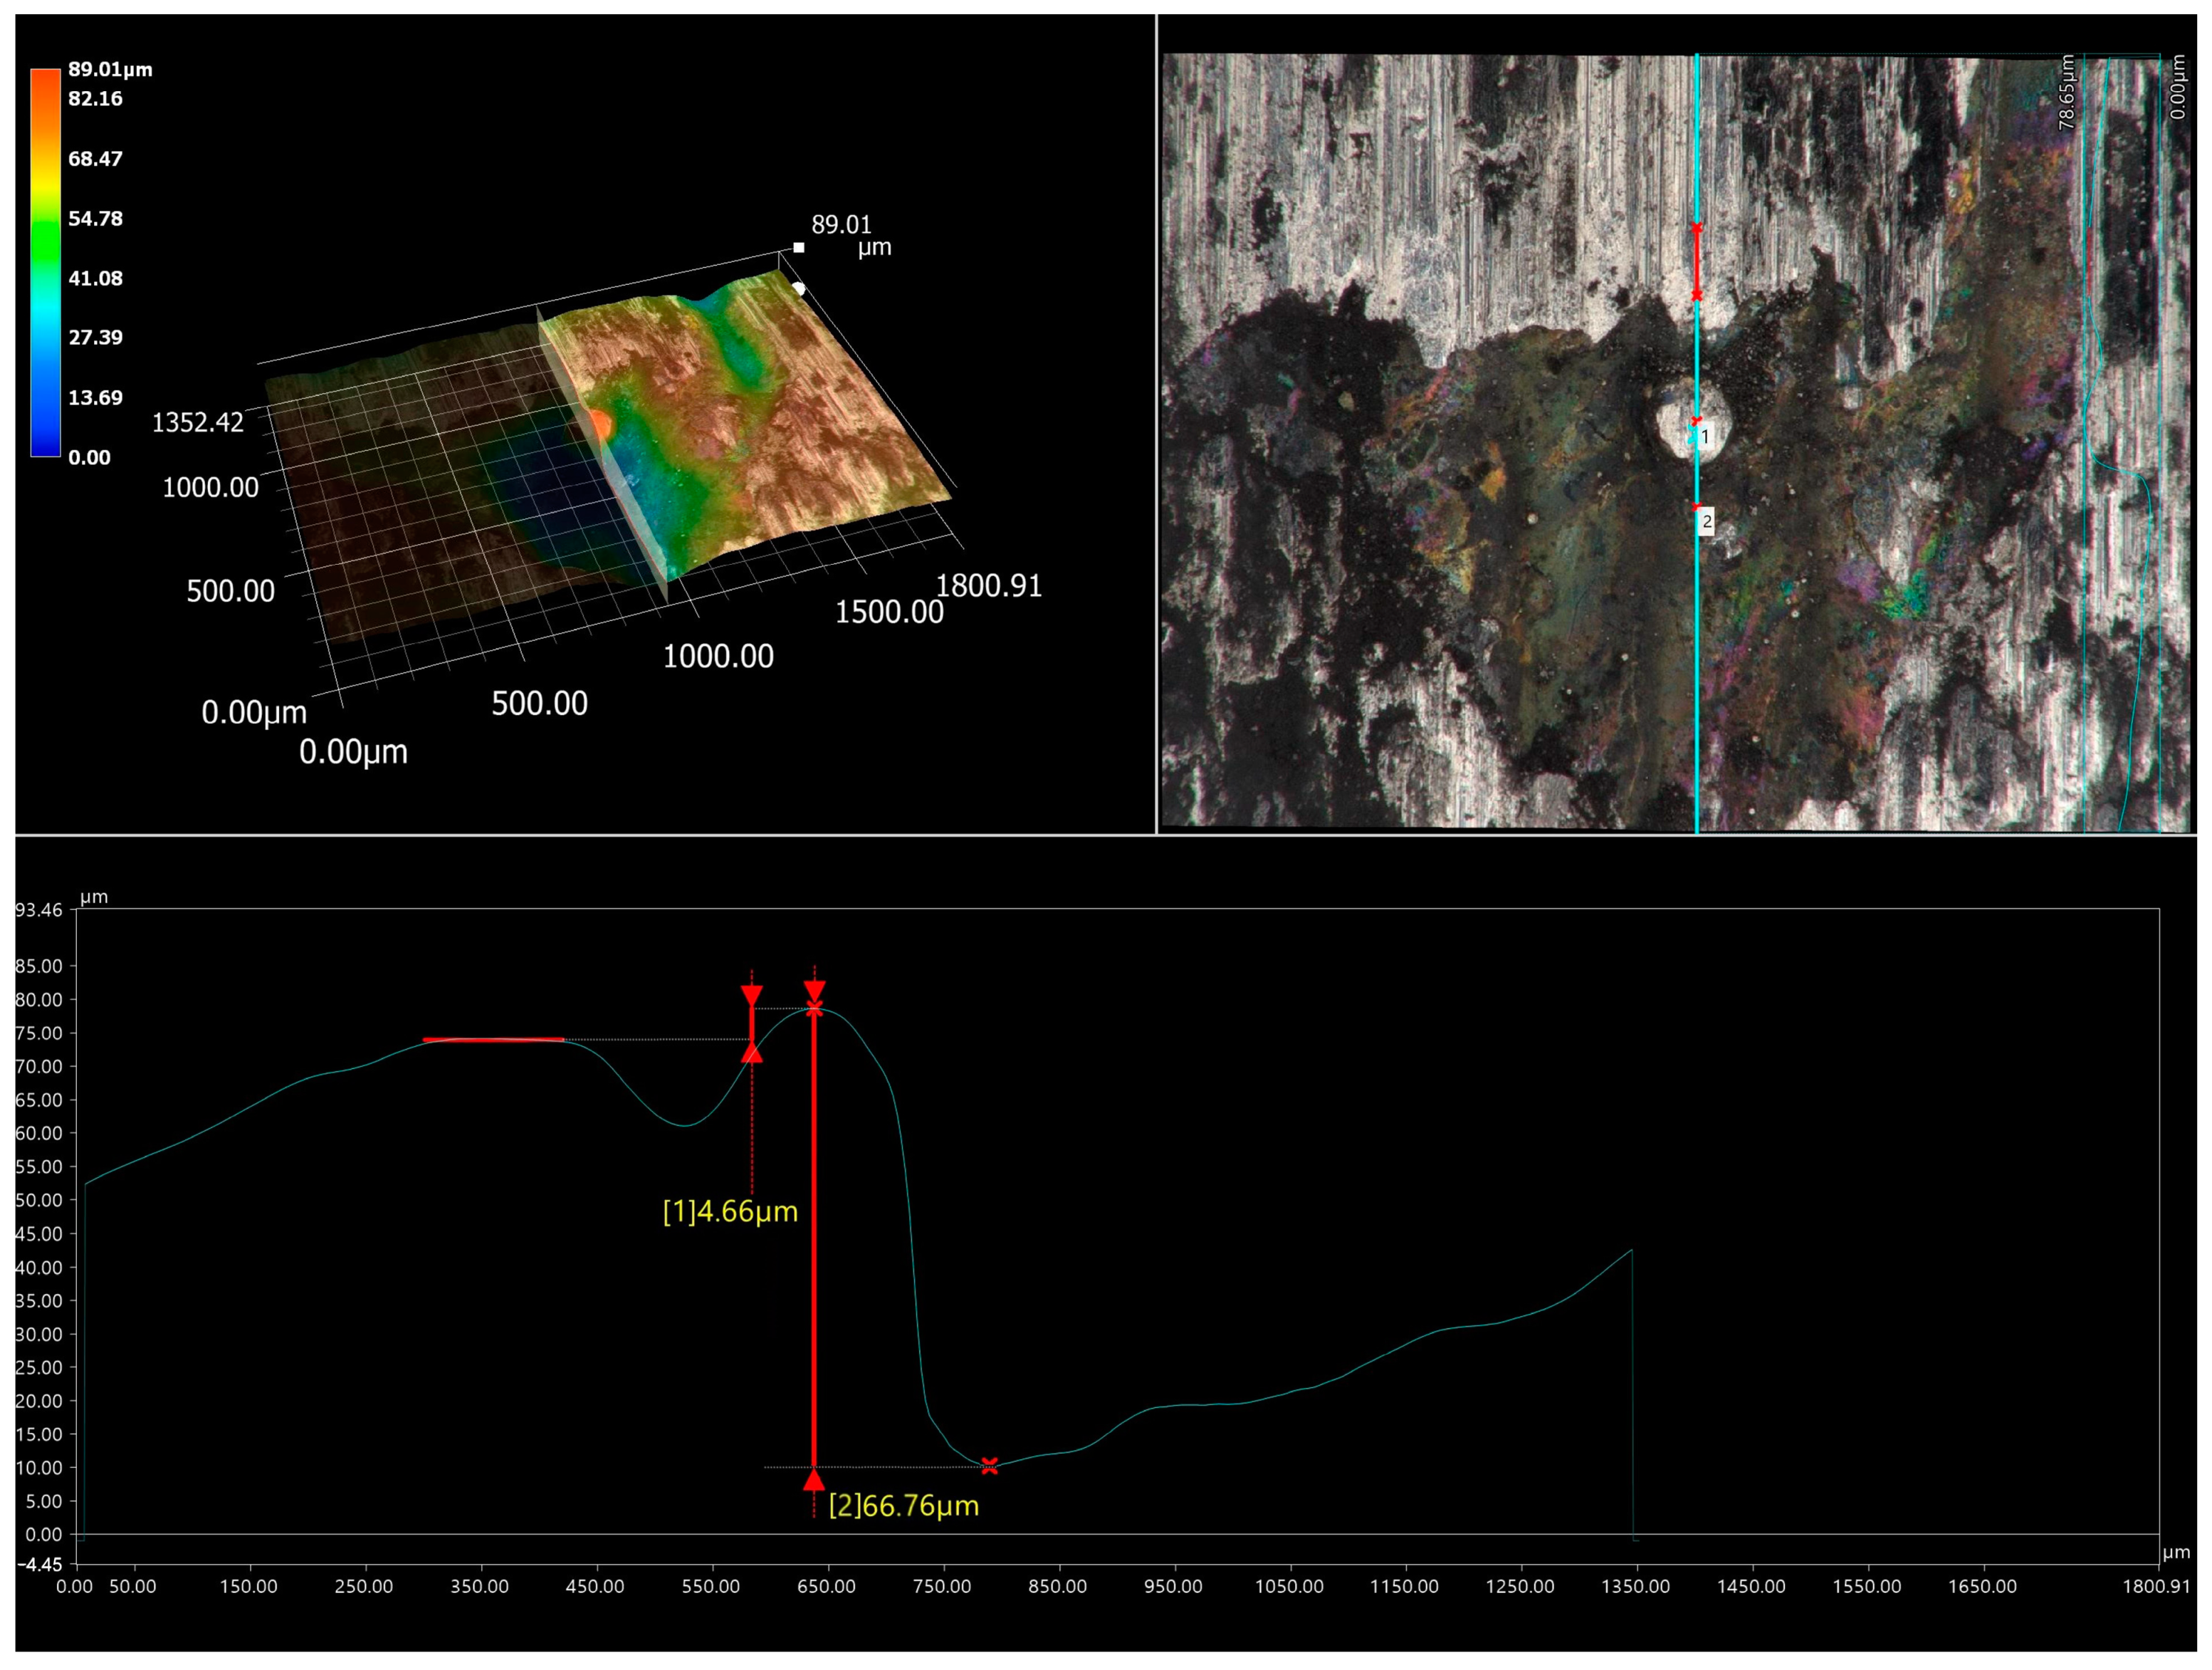Click the 89.01µm maximum of color legend
Screen dimensions: 2212x1670
coord(110,70)
